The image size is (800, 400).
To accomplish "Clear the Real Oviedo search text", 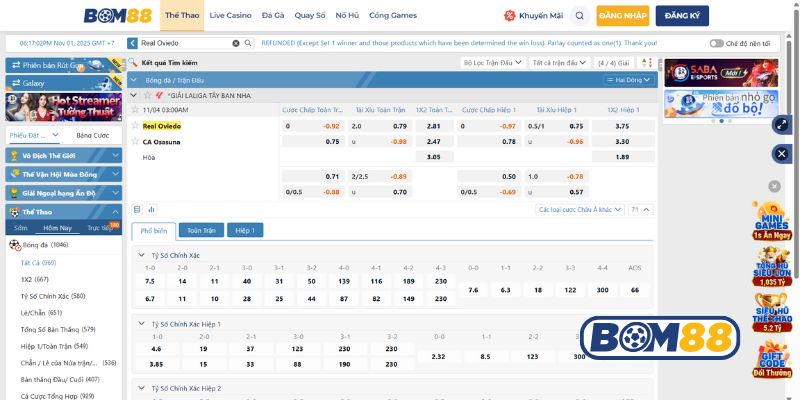I will pos(236,44).
